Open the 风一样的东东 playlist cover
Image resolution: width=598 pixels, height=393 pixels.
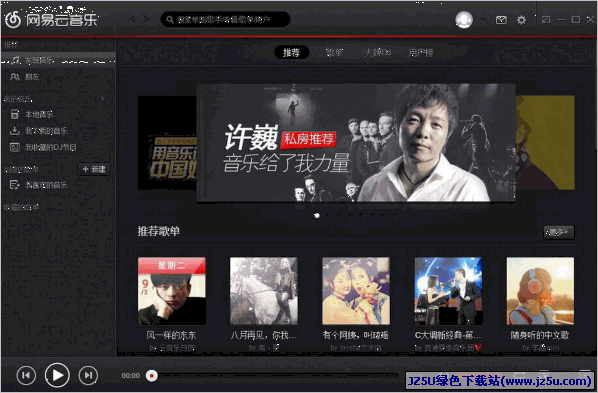pos(172,291)
